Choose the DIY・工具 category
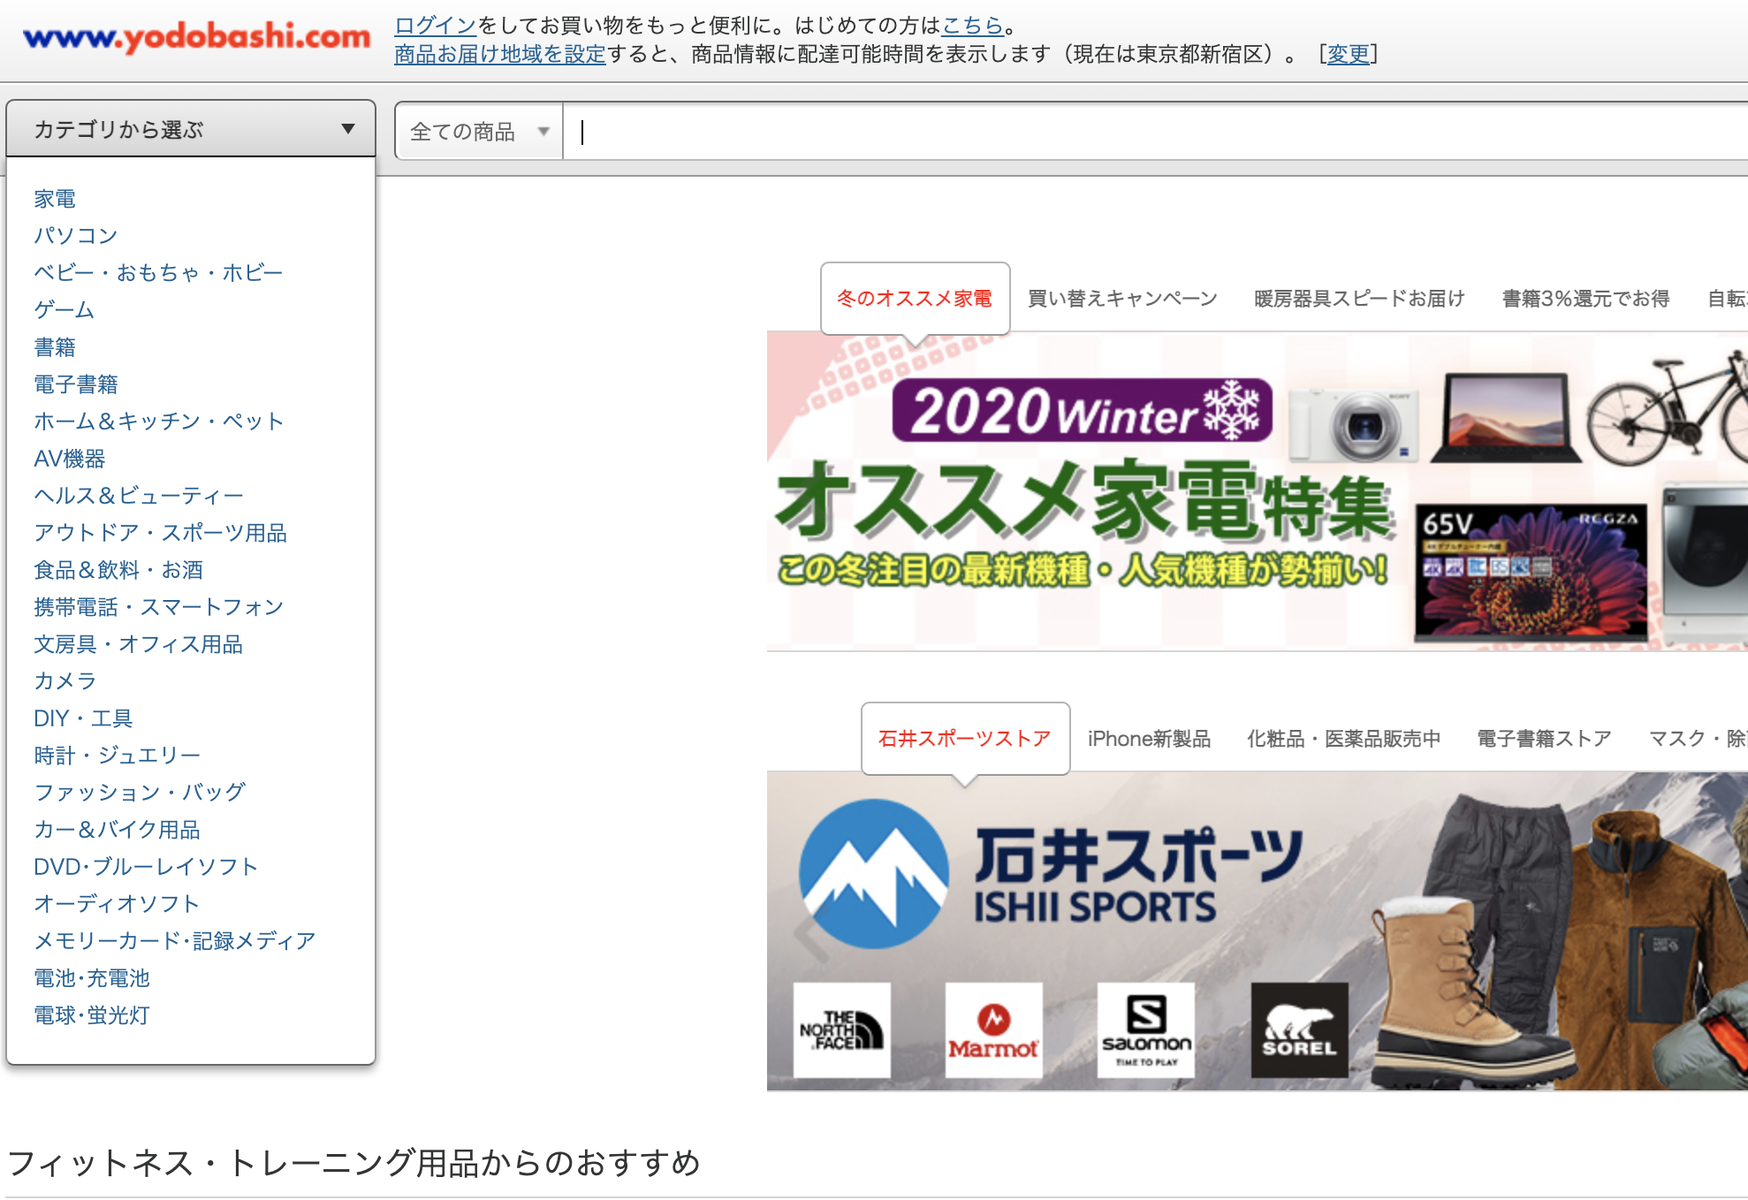This screenshot has width=1748, height=1200. [x=83, y=719]
